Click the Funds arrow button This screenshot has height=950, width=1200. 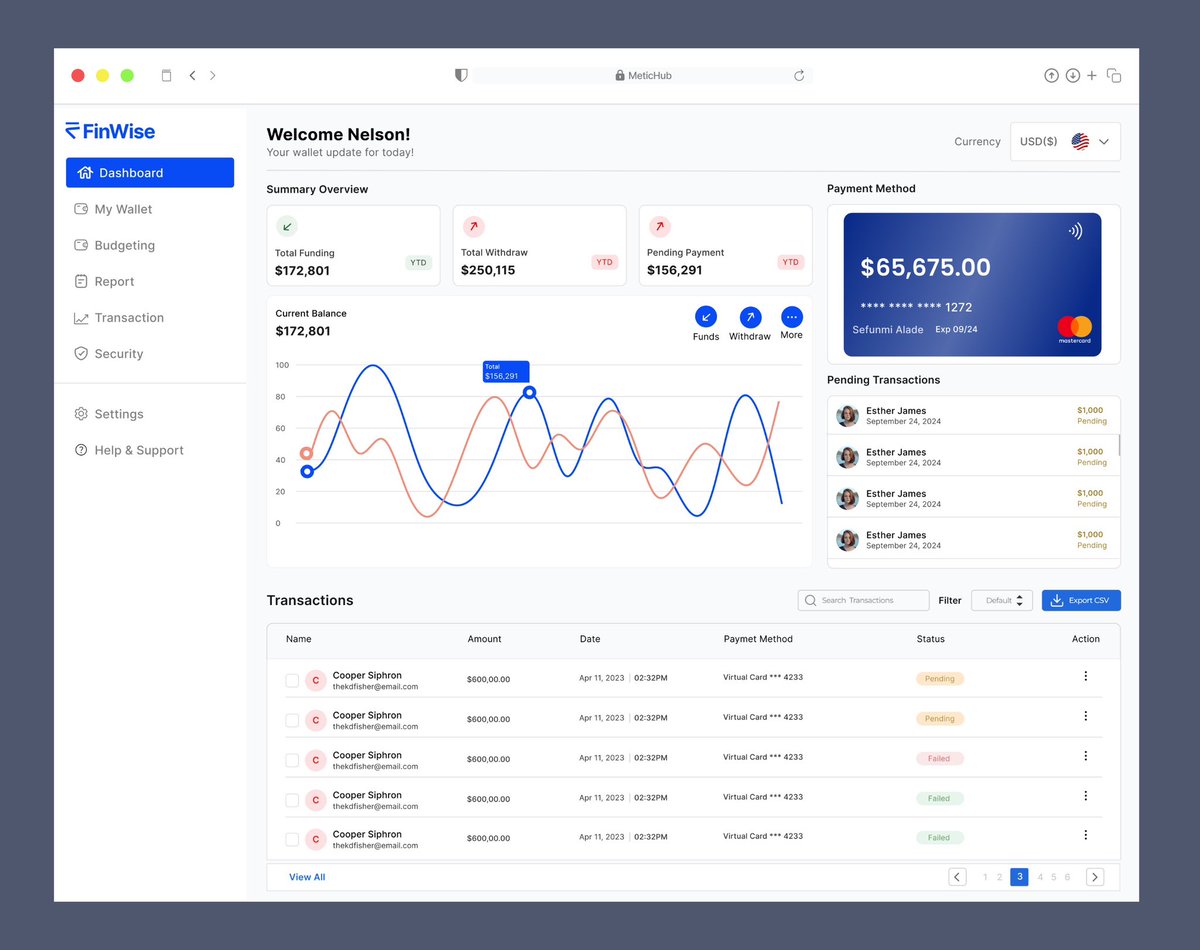pos(706,317)
